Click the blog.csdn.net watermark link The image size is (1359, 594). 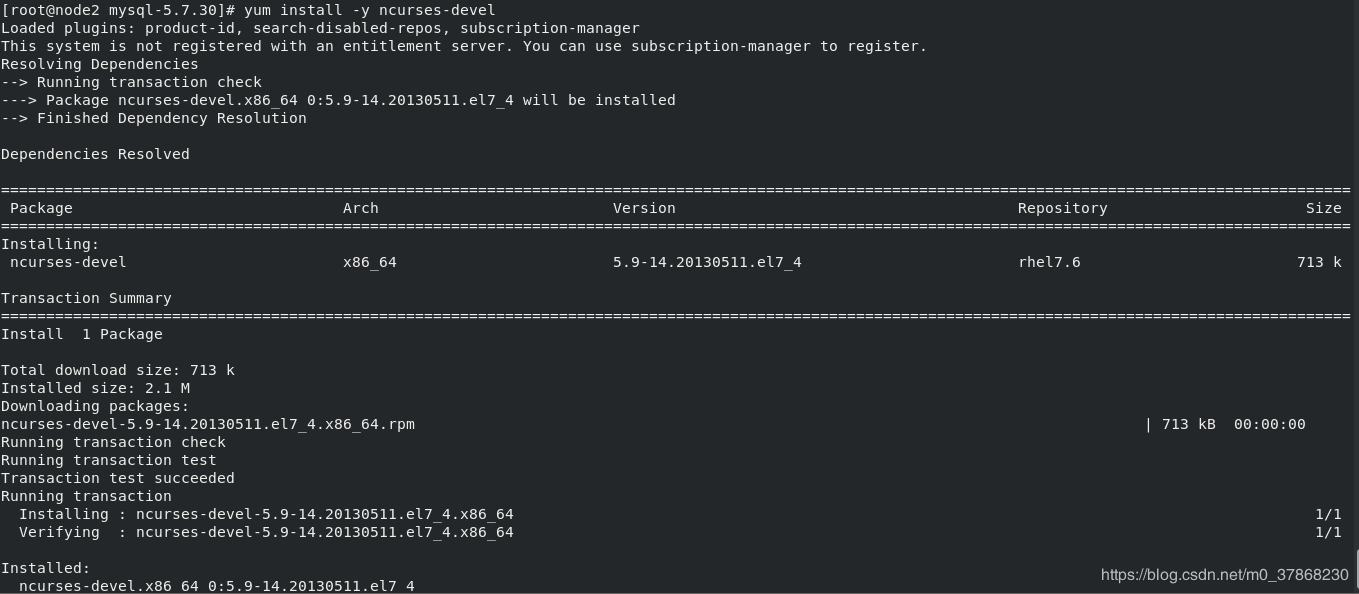(1224, 575)
